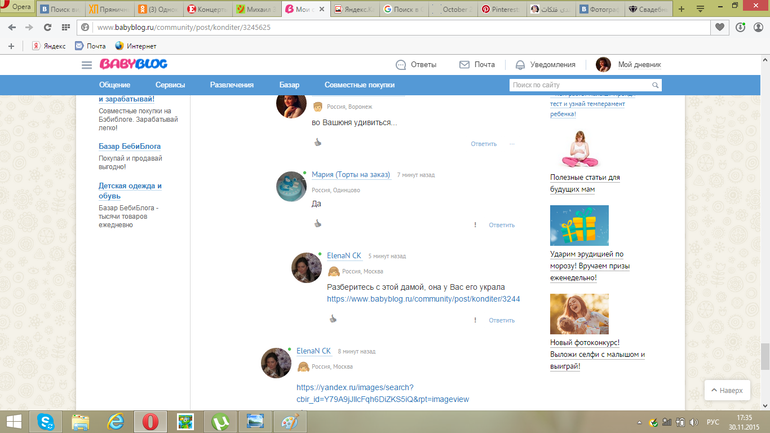The height and width of the screenshot is (433, 770).
Task: Open the Совместные покупки menu item
Action: pyautogui.click(x=359, y=86)
